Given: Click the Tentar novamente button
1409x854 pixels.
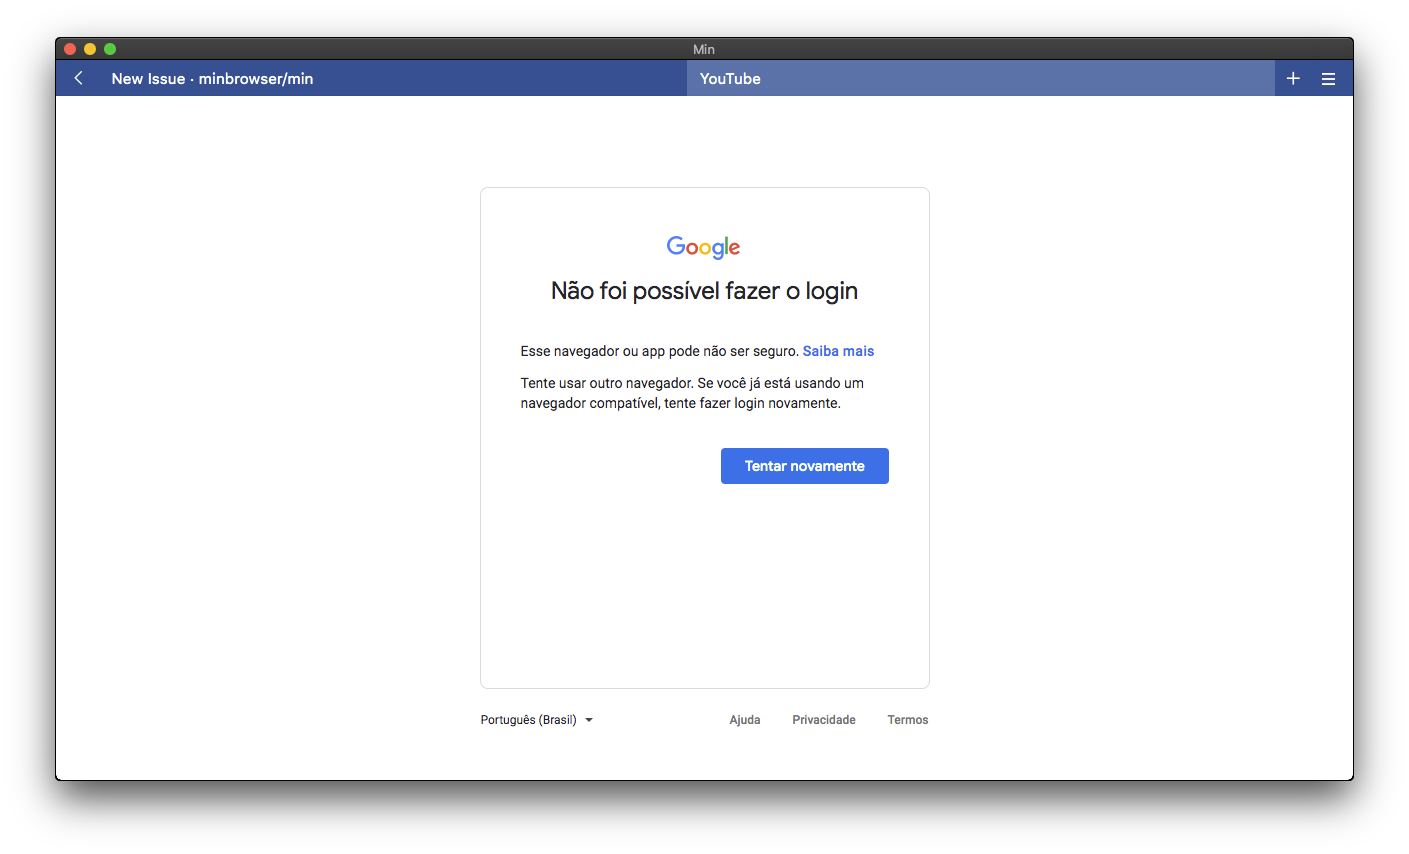Looking at the screenshot, I should pos(804,465).
